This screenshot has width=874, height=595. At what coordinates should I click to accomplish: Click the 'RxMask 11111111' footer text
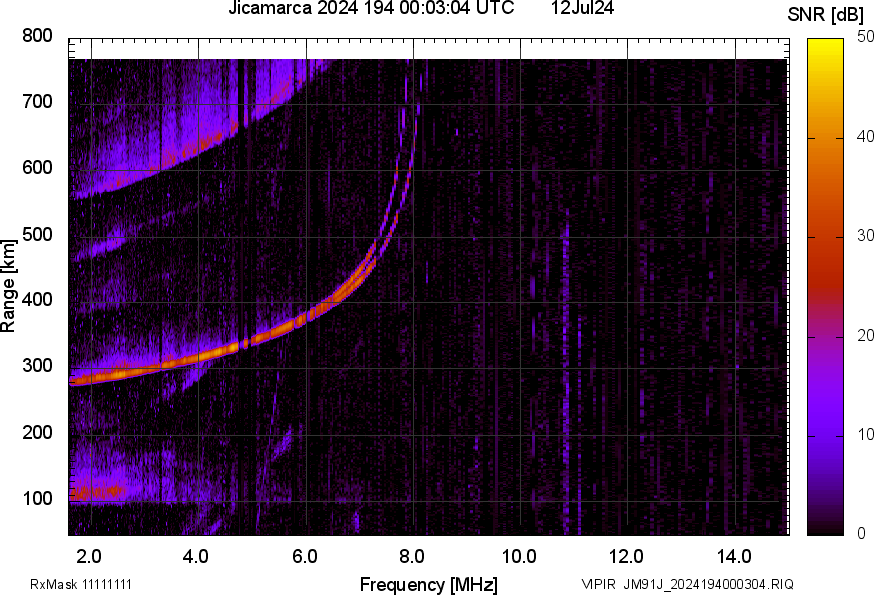(81, 584)
